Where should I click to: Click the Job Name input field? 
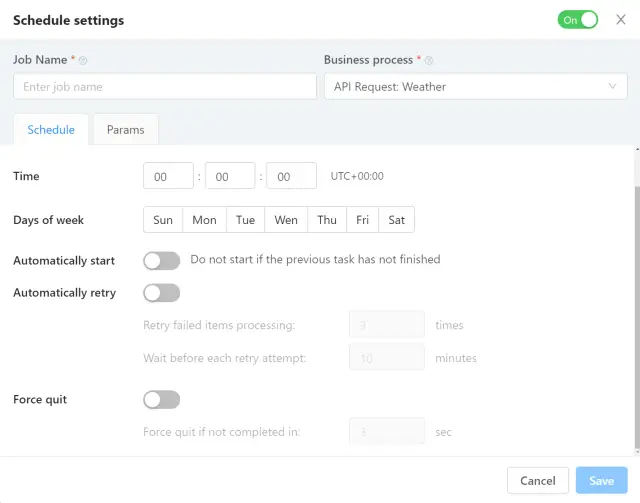(165, 87)
